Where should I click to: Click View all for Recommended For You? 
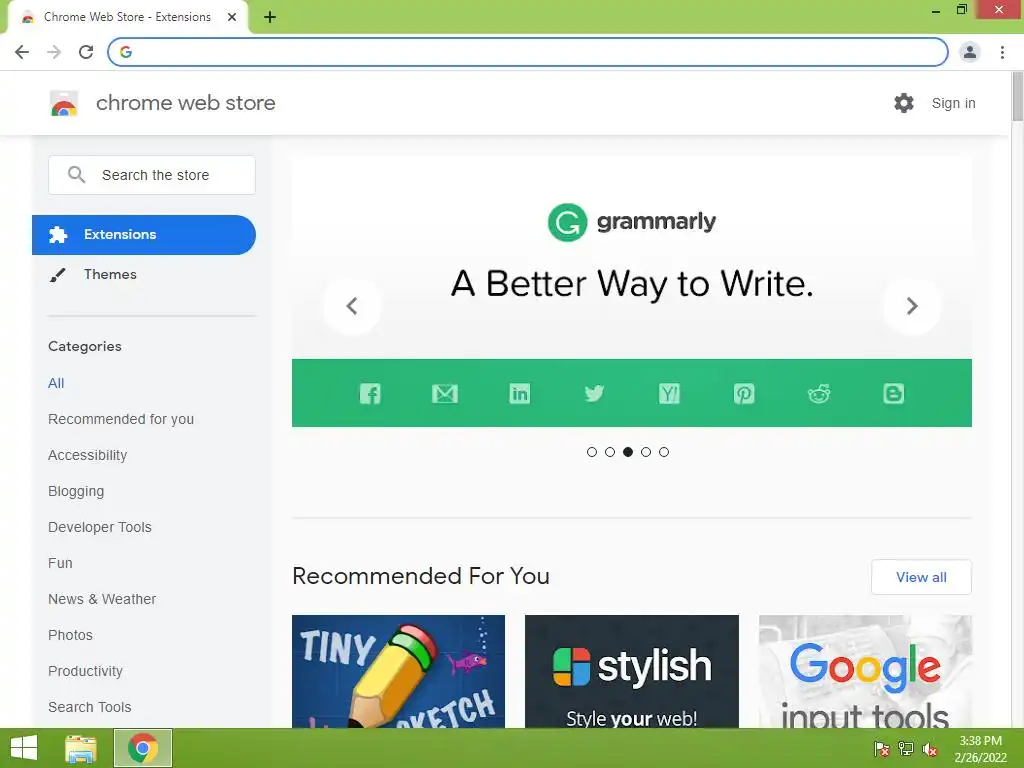921,577
